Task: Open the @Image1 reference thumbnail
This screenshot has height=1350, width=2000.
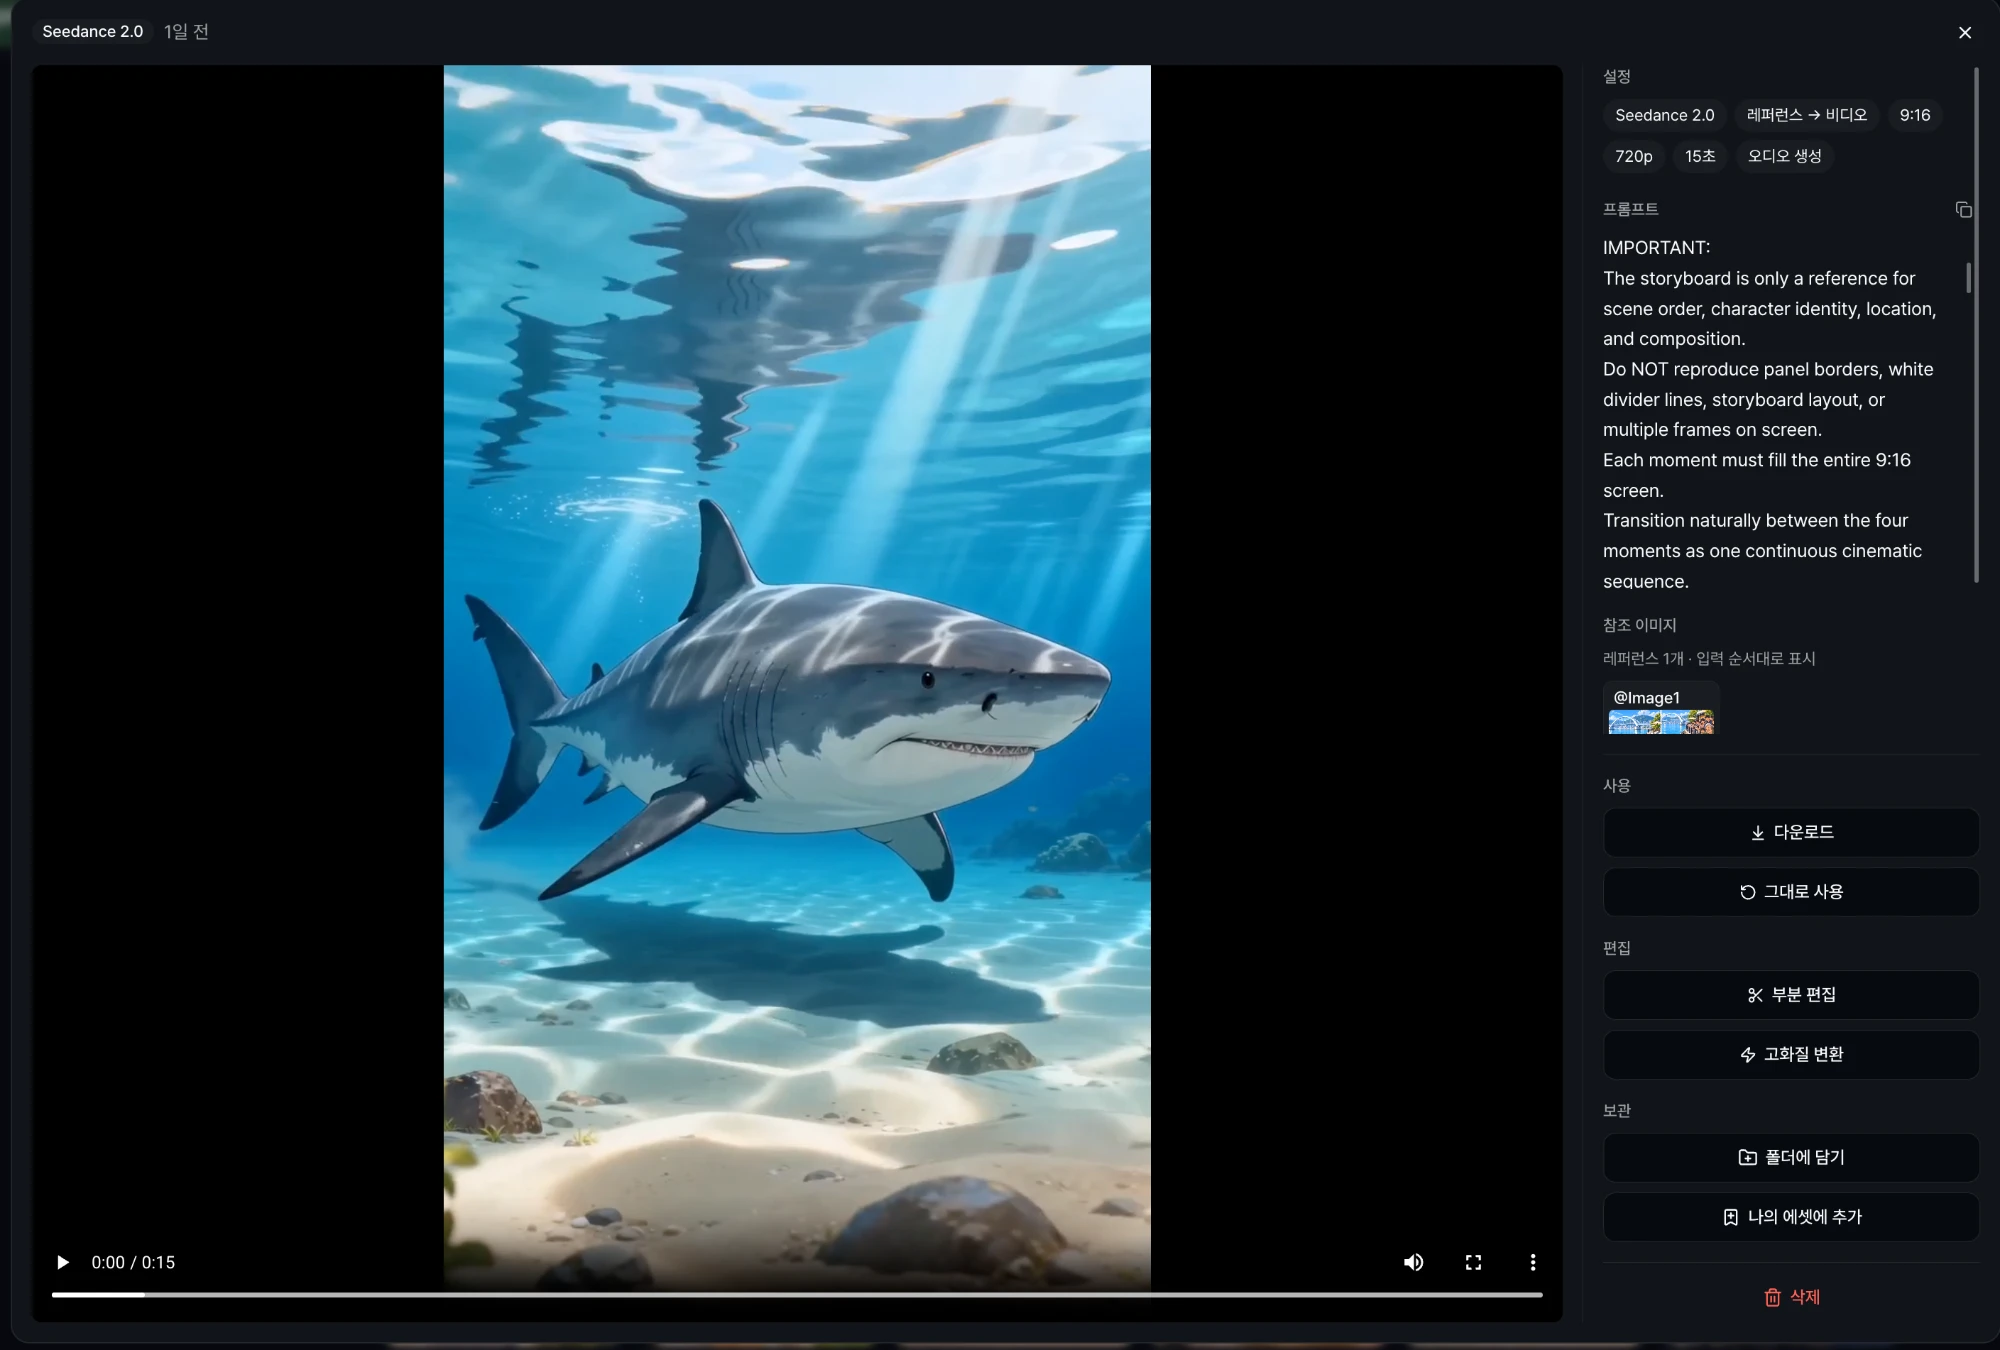Action: click(x=1661, y=710)
